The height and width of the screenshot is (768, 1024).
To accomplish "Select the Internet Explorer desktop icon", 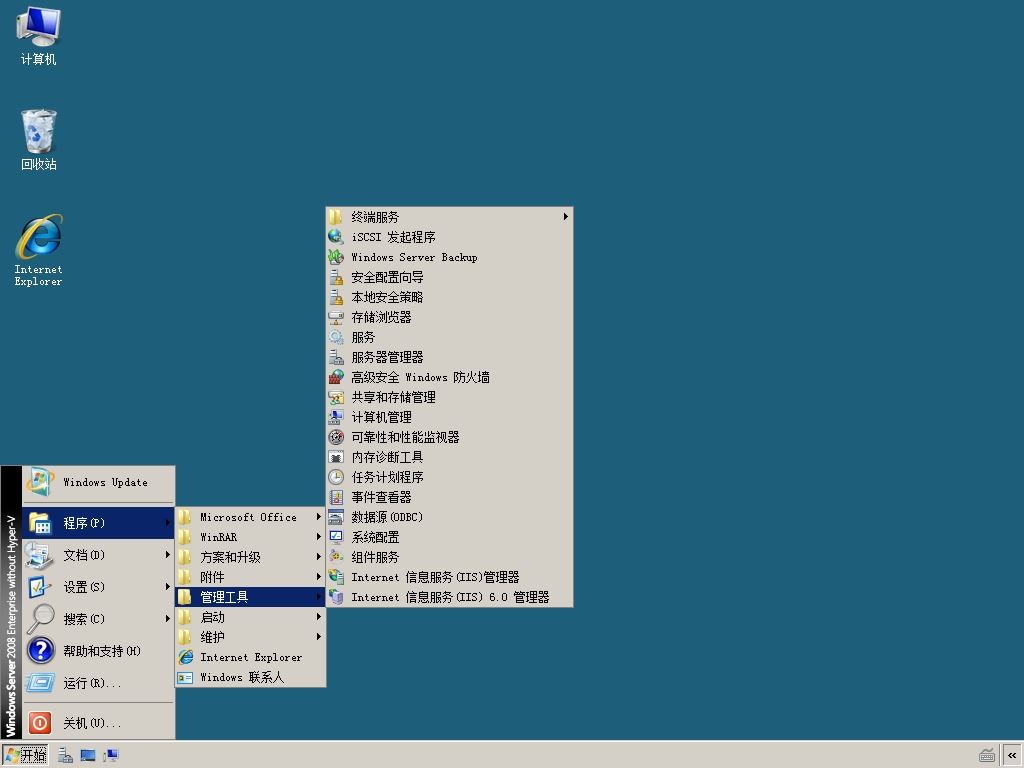I will (x=39, y=250).
